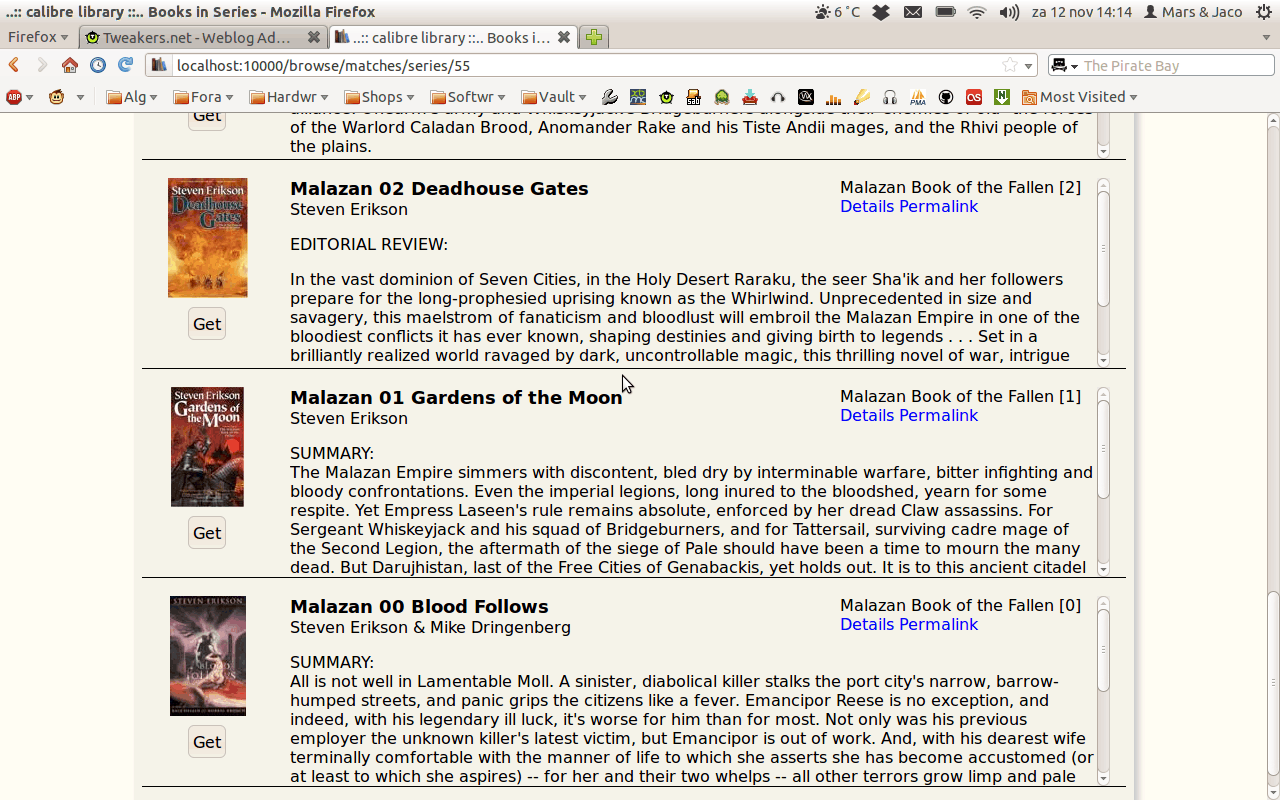Open the Last.fm red bookmark icon
Image resolution: width=1280 pixels, height=800 pixels.
click(x=973, y=97)
